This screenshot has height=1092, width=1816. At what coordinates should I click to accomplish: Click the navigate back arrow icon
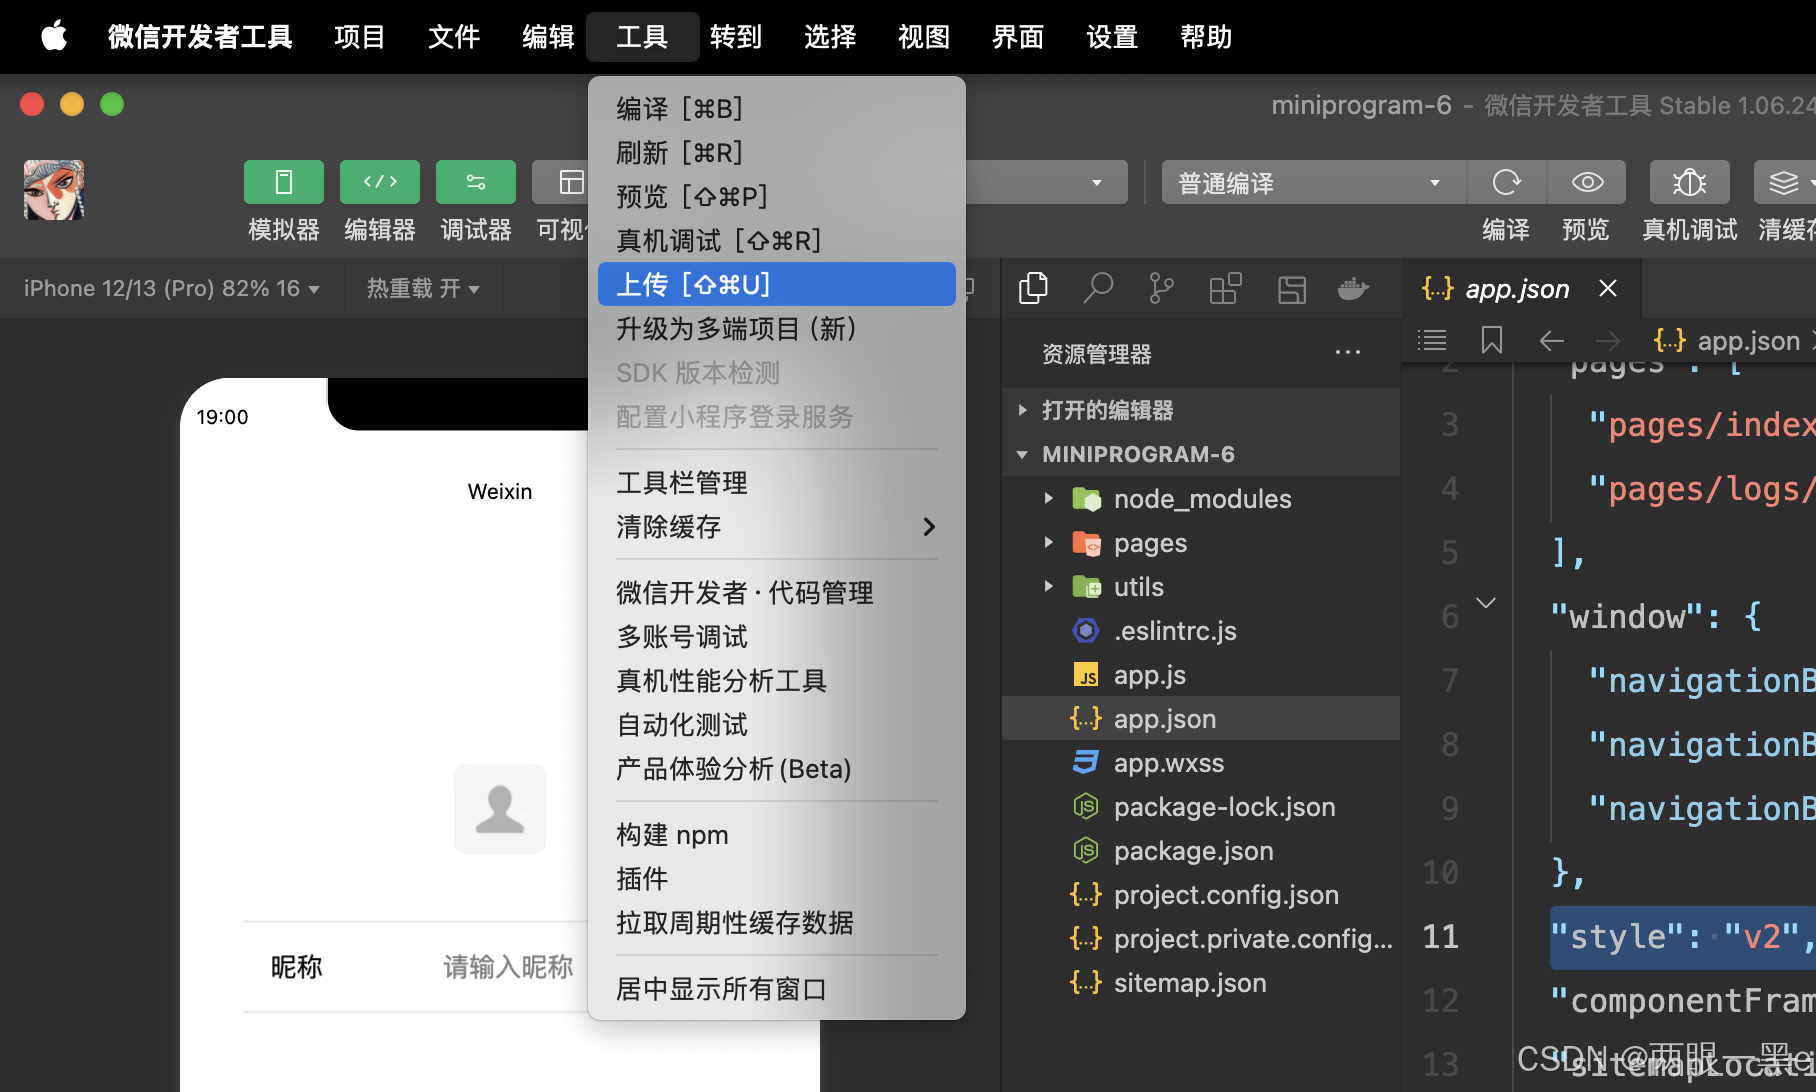click(x=1551, y=341)
